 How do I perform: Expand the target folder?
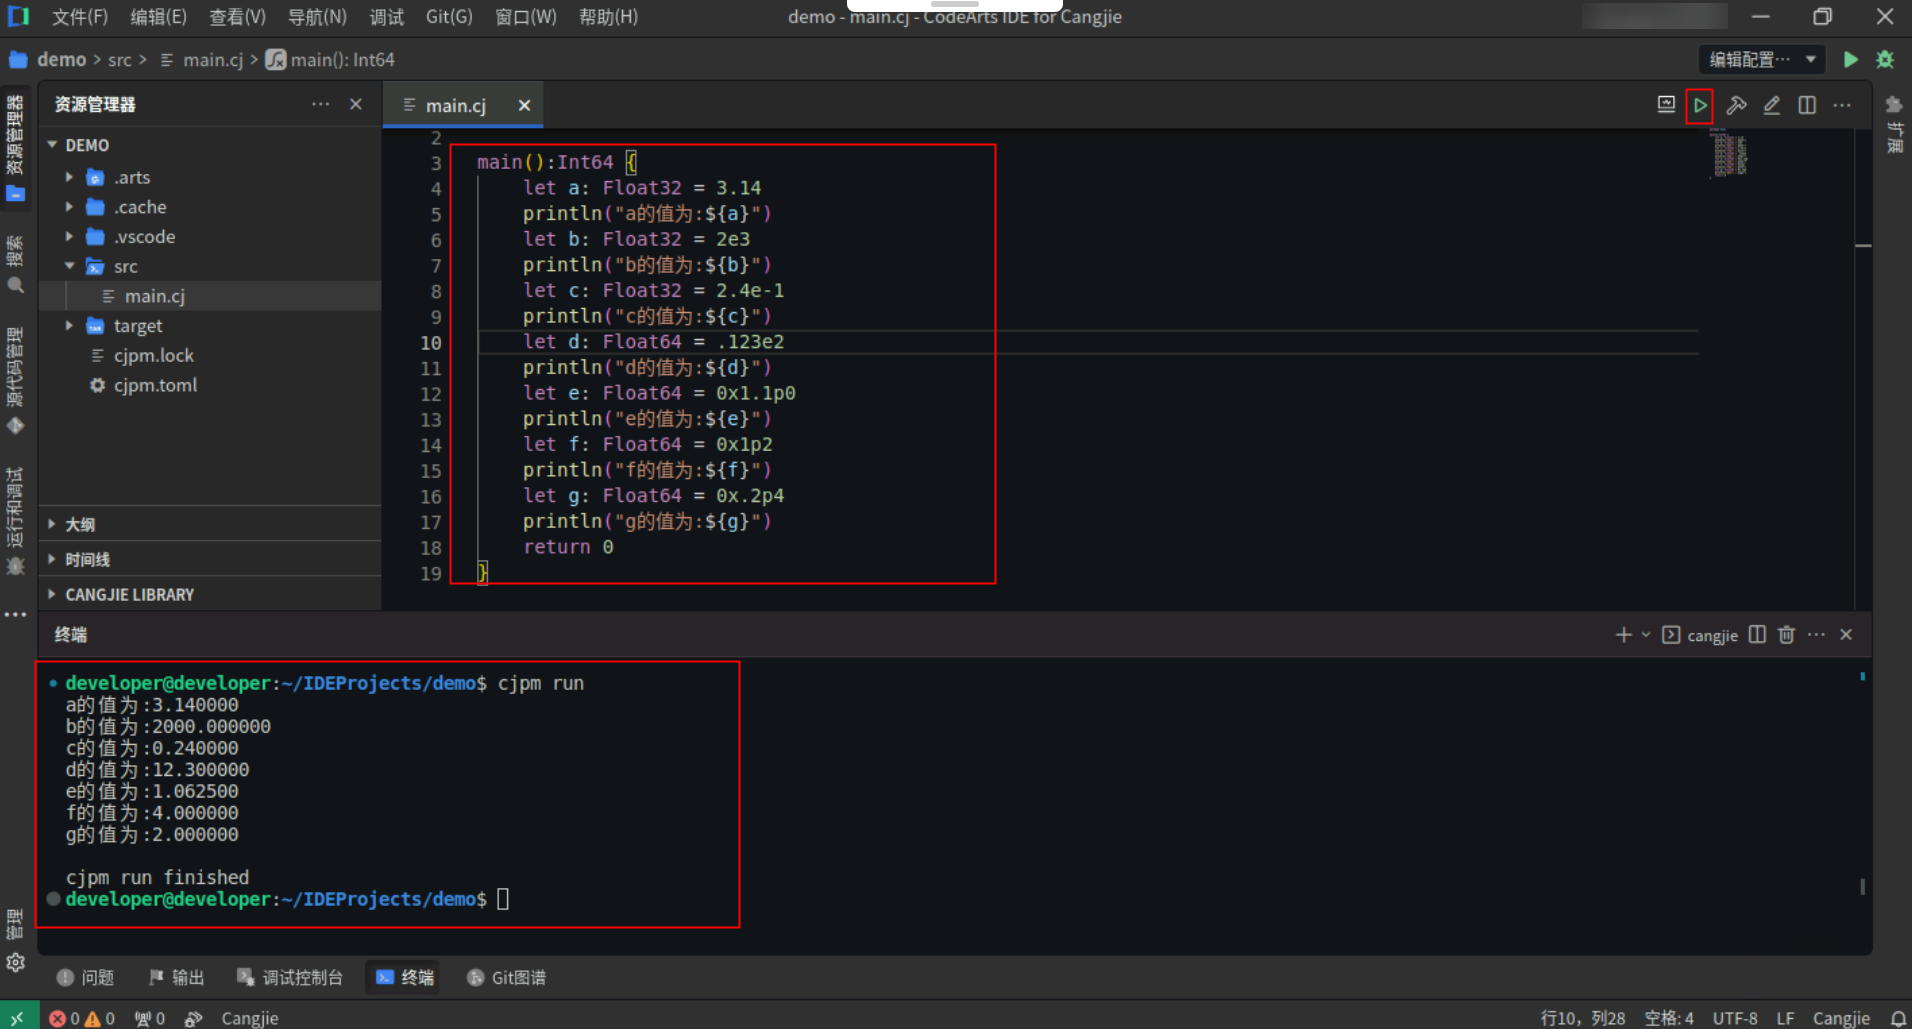point(69,326)
